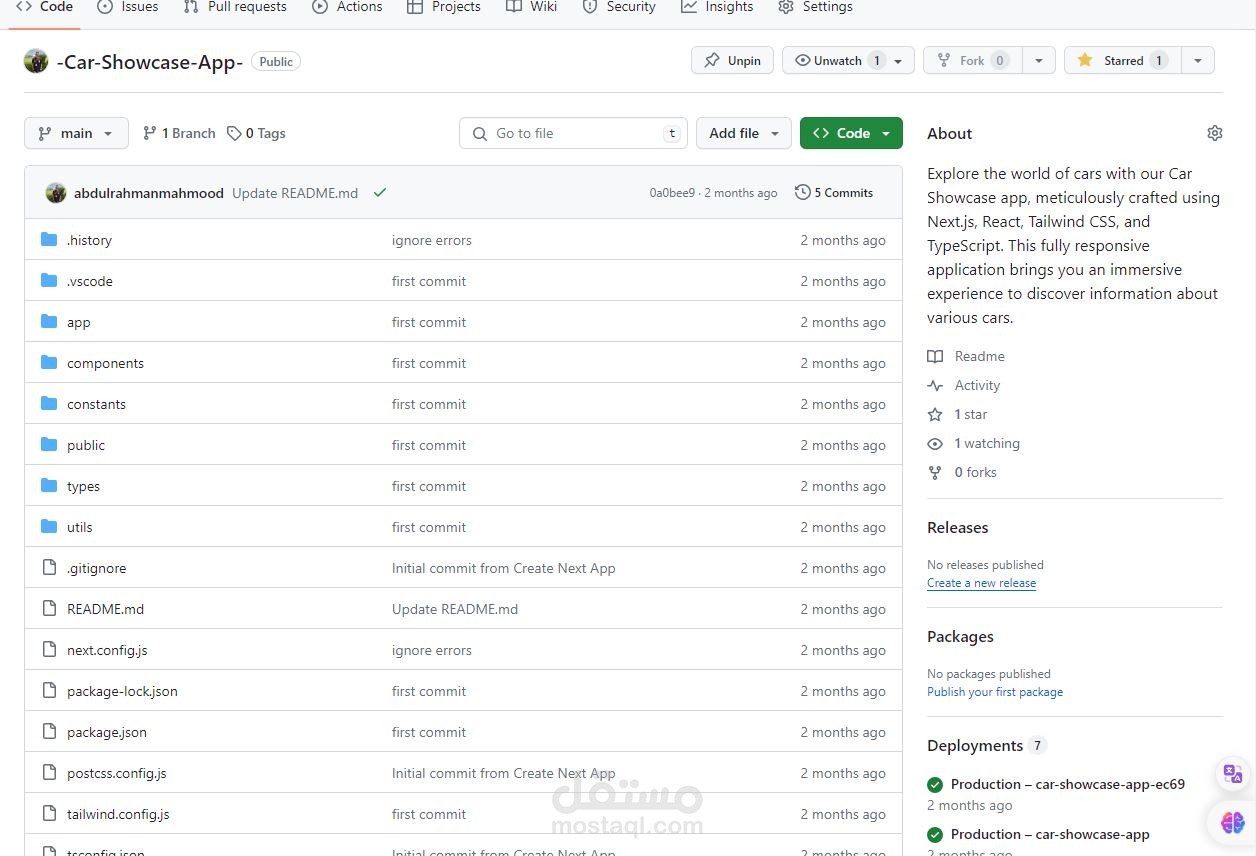The width and height of the screenshot is (1256, 856).
Task: Open the Security tab
Action: tap(619, 7)
